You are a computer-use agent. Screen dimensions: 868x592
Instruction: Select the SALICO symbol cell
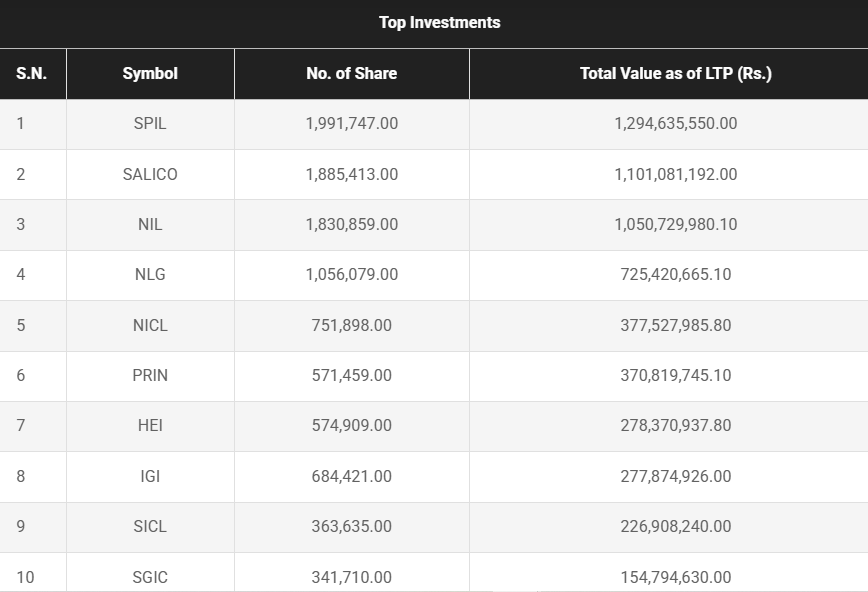click(150, 174)
